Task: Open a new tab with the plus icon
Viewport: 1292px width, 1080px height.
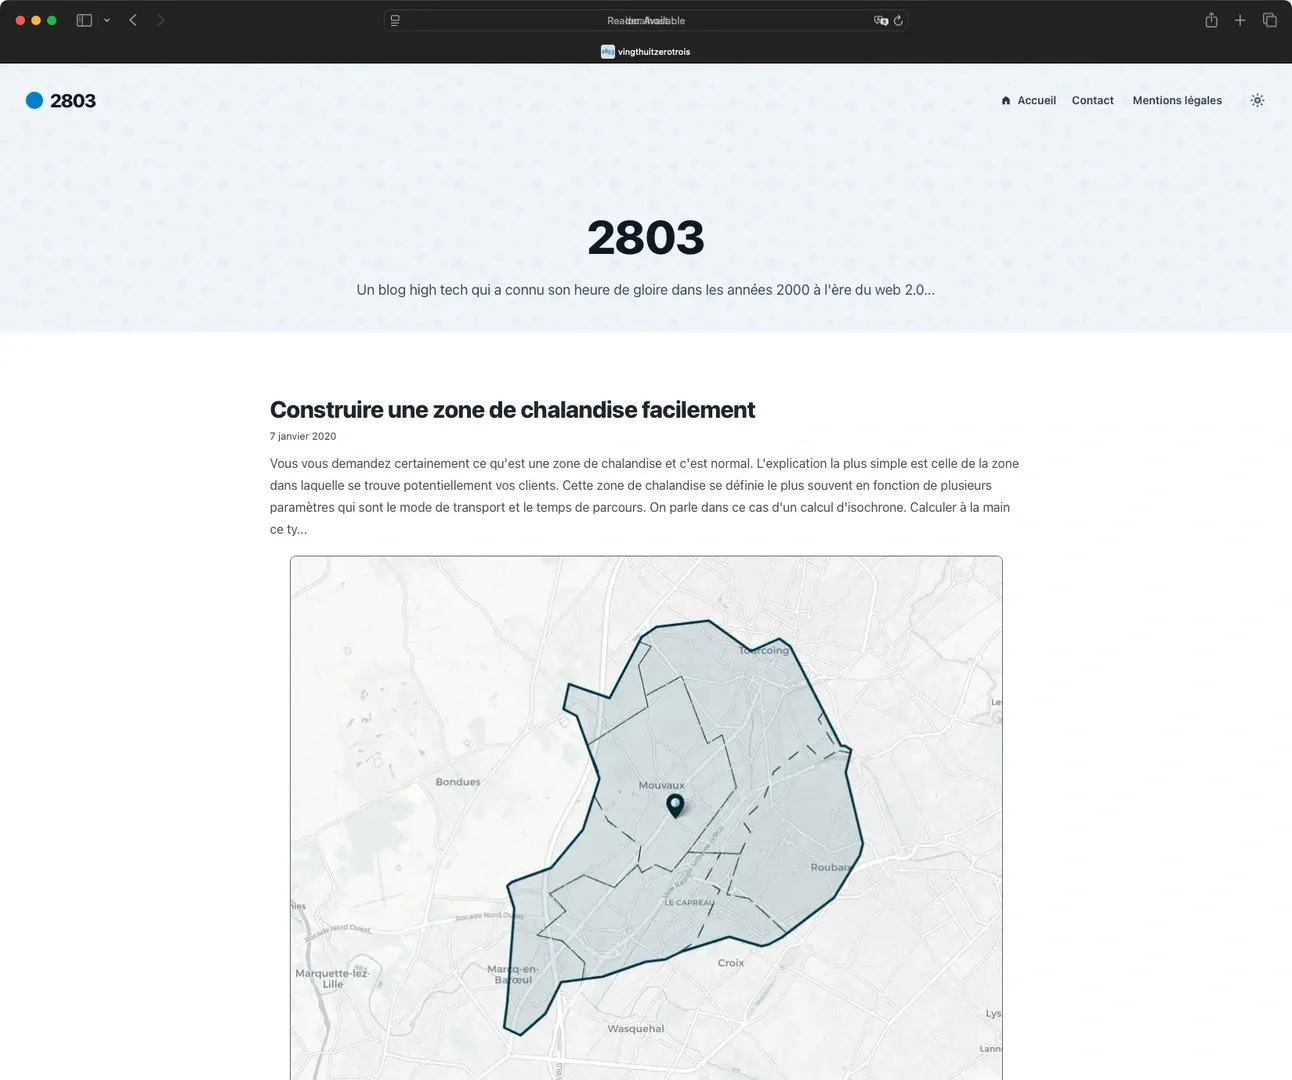Action: pos(1240,20)
